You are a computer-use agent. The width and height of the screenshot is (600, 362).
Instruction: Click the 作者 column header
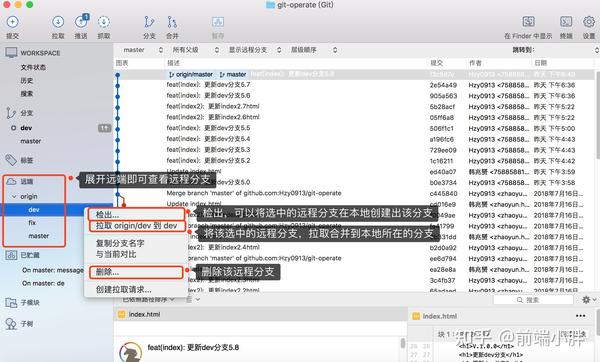tap(475, 63)
